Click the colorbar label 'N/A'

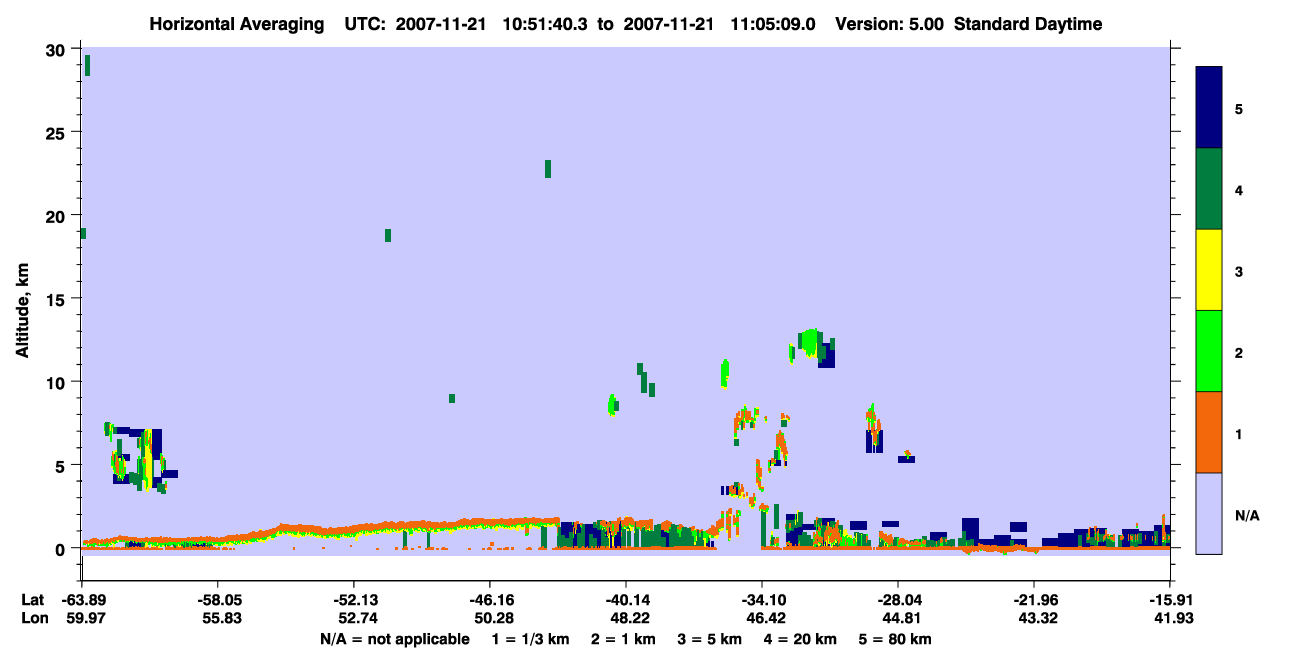click(1246, 515)
